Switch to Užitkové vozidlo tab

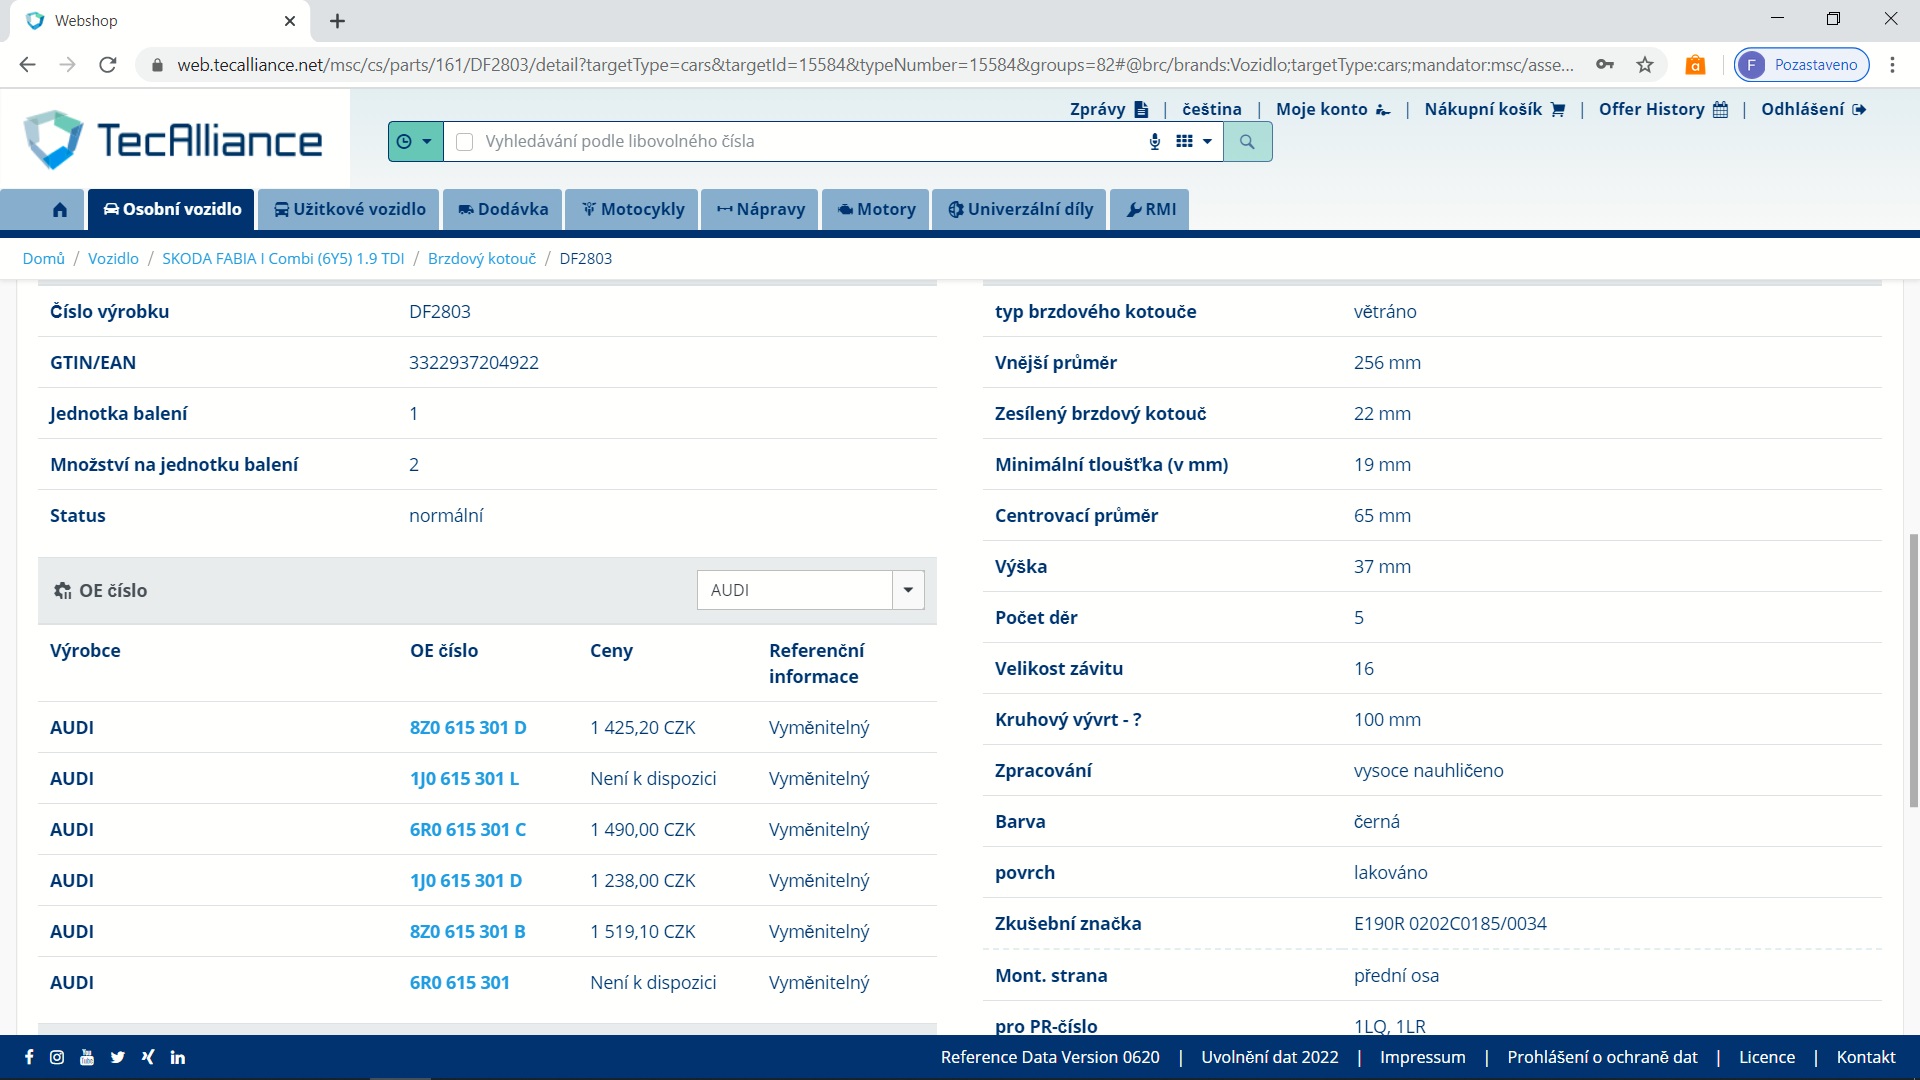[349, 209]
